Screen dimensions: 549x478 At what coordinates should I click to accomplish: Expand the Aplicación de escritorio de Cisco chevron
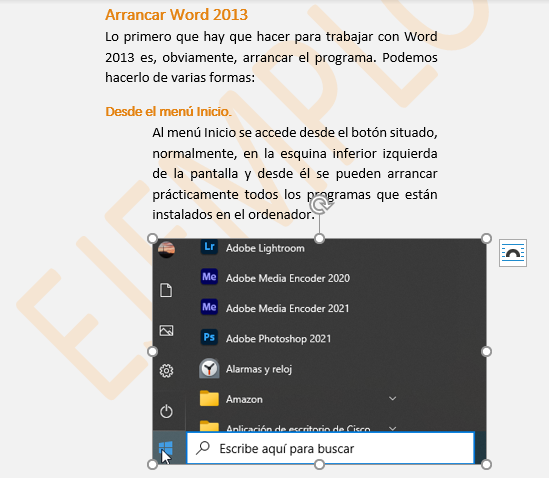coord(392,428)
